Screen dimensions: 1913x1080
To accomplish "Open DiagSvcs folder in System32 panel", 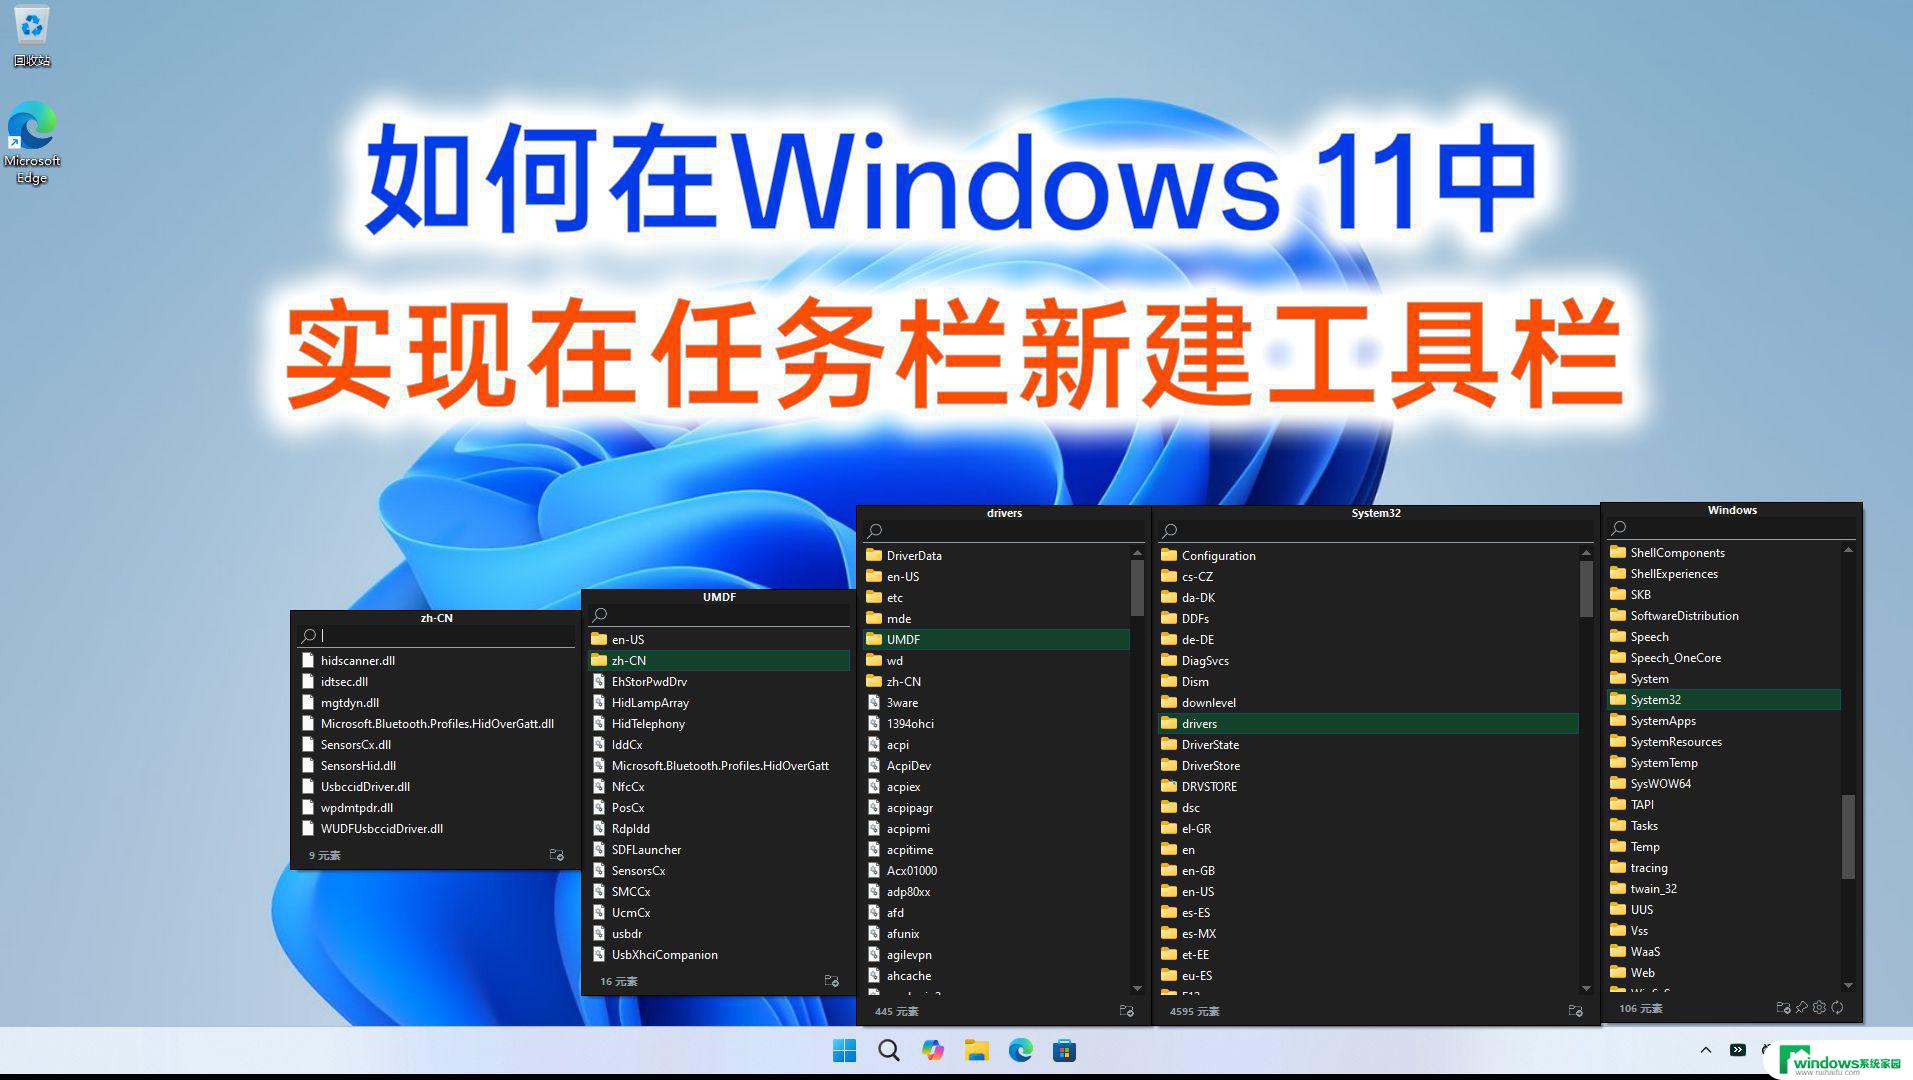I will pyautogui.click(x=1368, y=661).
